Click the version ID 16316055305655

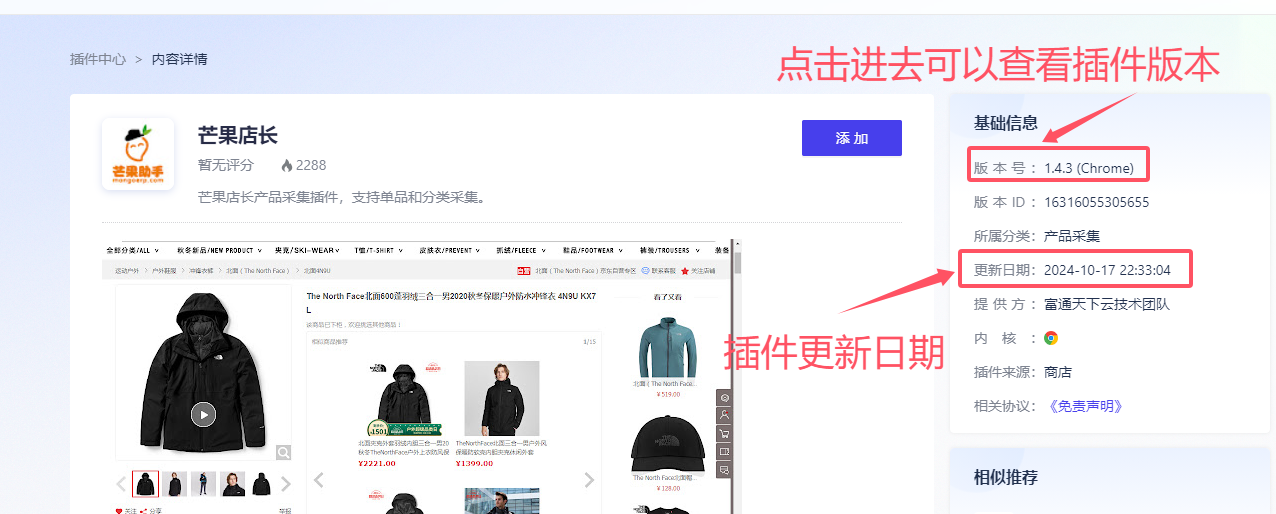1096,202
